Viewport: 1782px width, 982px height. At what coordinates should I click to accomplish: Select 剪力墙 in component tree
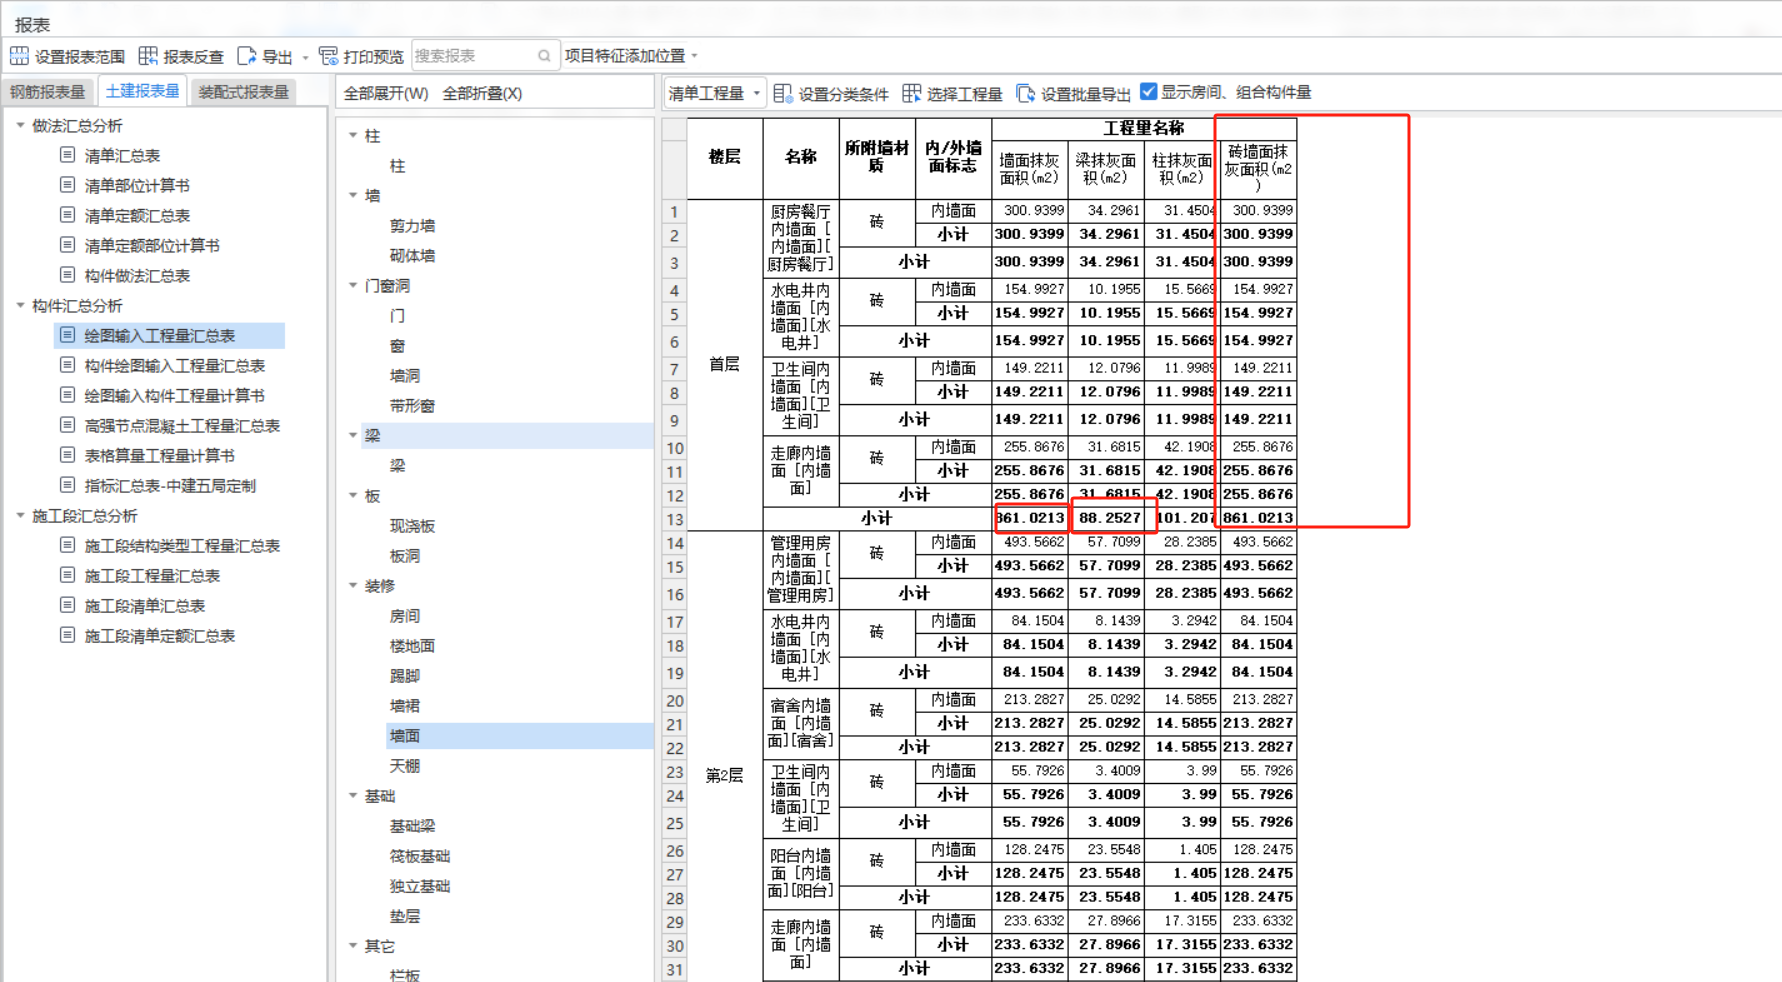[x=412, y=226]
